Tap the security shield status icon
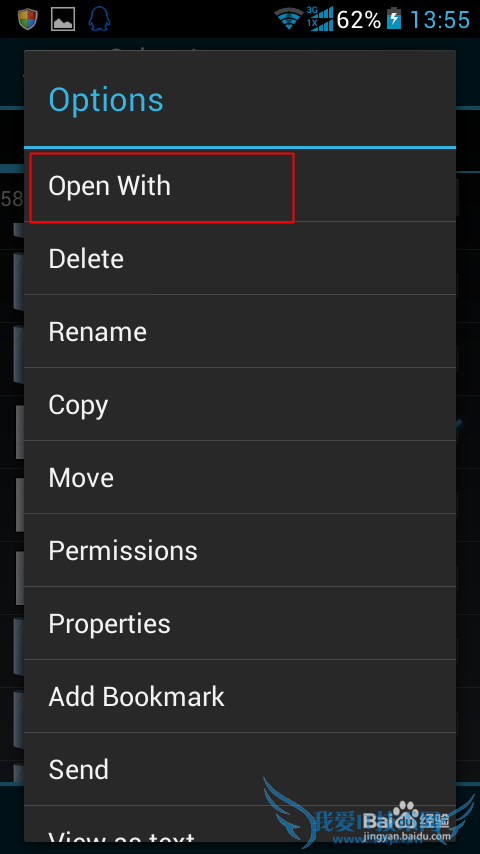Image resolution: width=480 pixels, height=854 pixels. point(26,20)
